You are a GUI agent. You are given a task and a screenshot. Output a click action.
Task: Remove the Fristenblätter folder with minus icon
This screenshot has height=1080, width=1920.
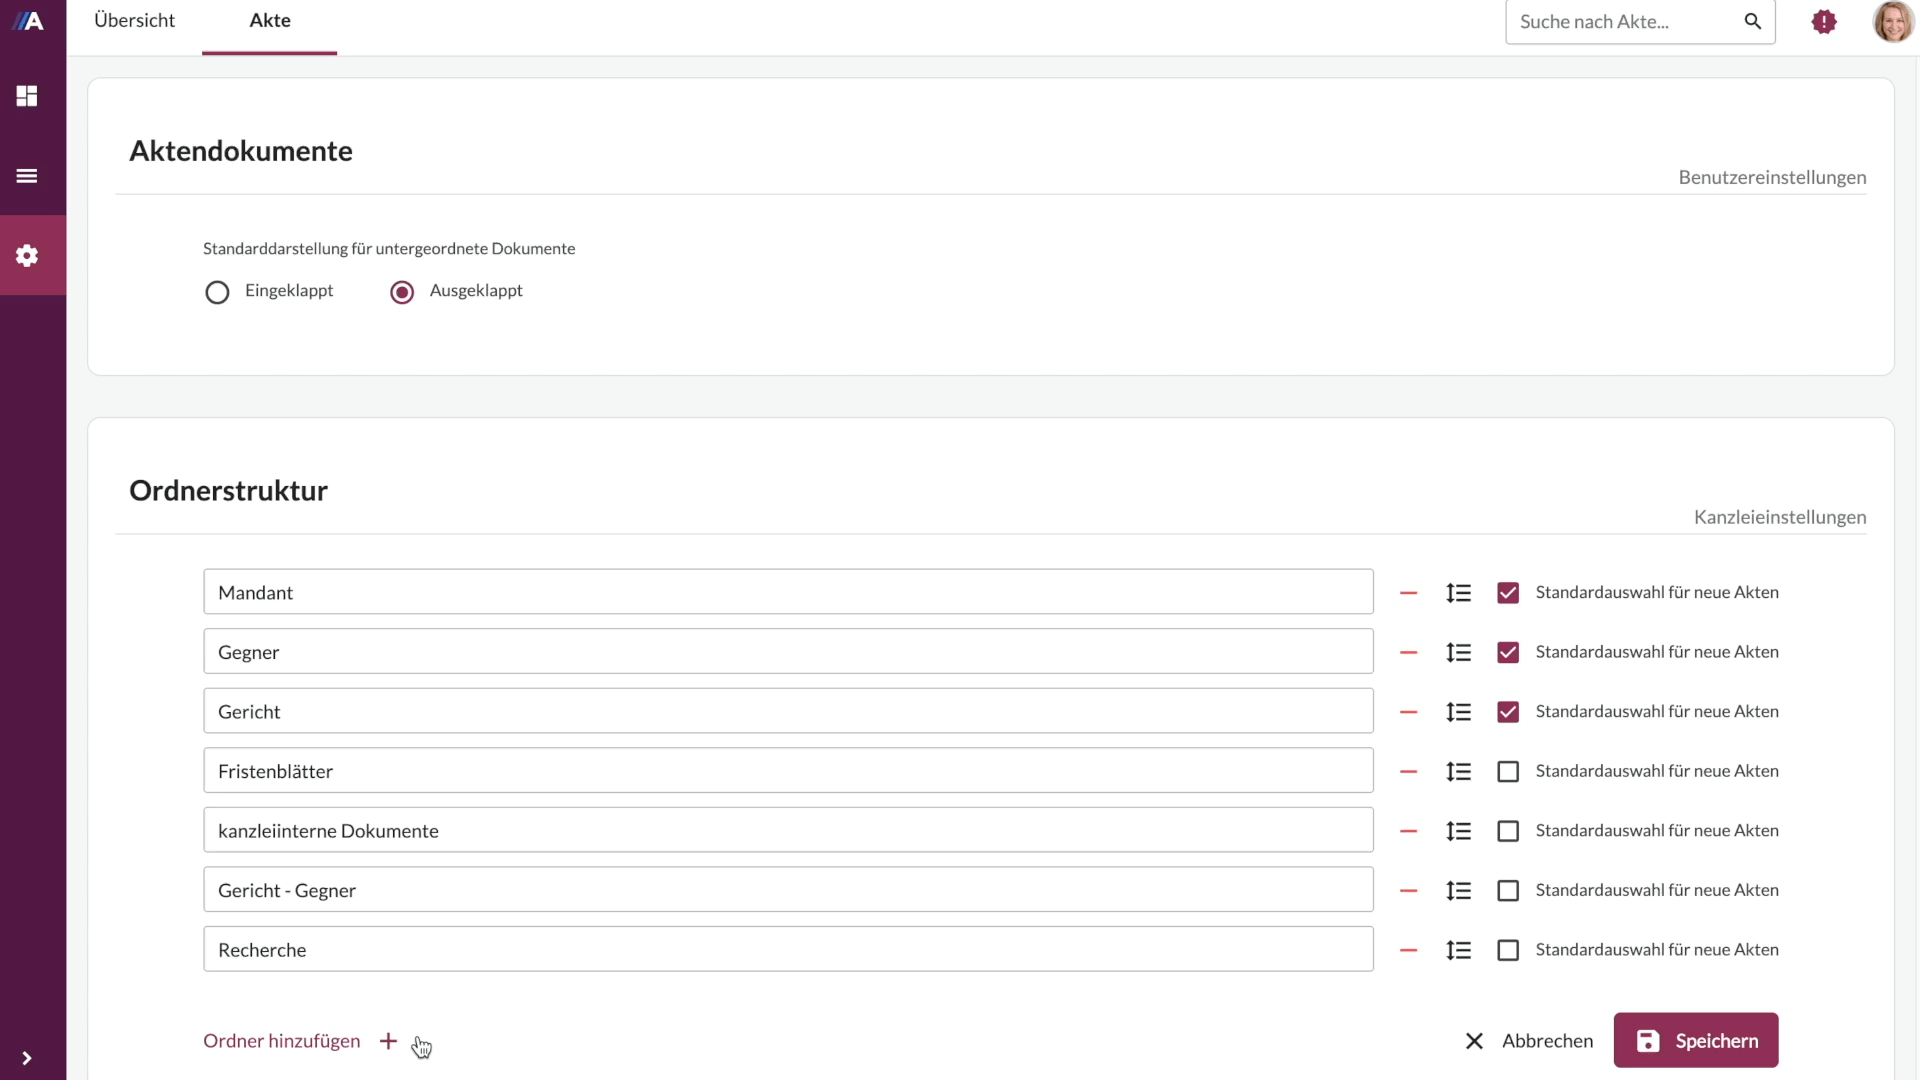(x=1409, y=772)
